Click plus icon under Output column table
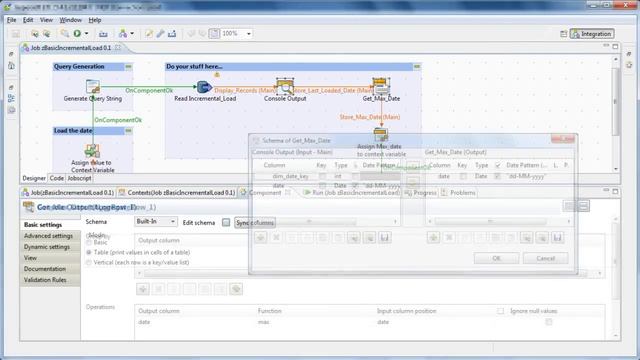The height and width of the screenshot is (360, 640). coord(143,289)
